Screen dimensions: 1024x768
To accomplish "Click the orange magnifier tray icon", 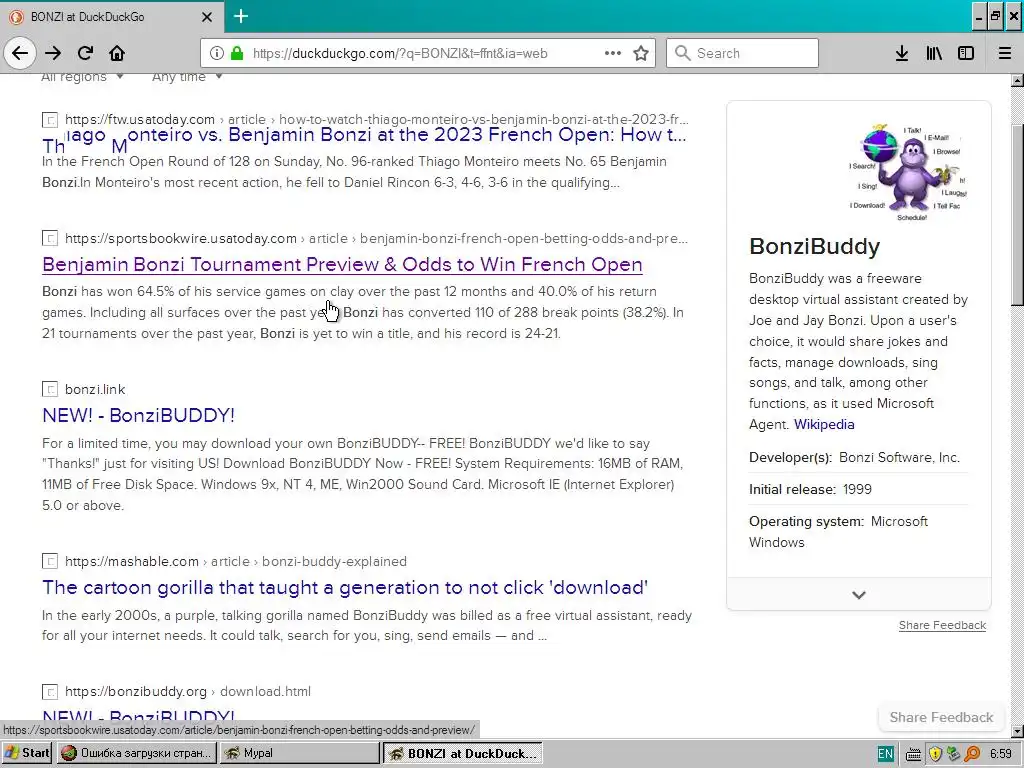I will pos(972,754).
